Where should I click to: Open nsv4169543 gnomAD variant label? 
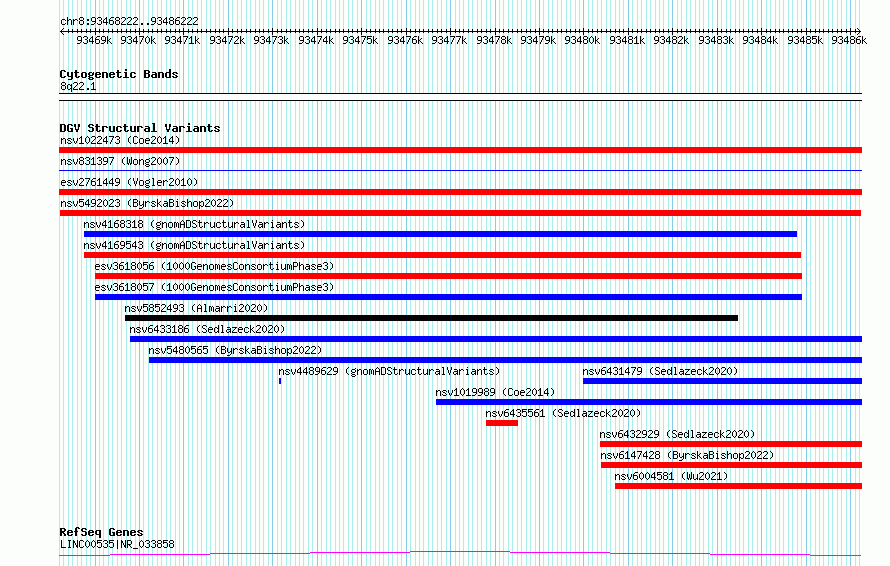pyautogui.click(x=194, y=245)
